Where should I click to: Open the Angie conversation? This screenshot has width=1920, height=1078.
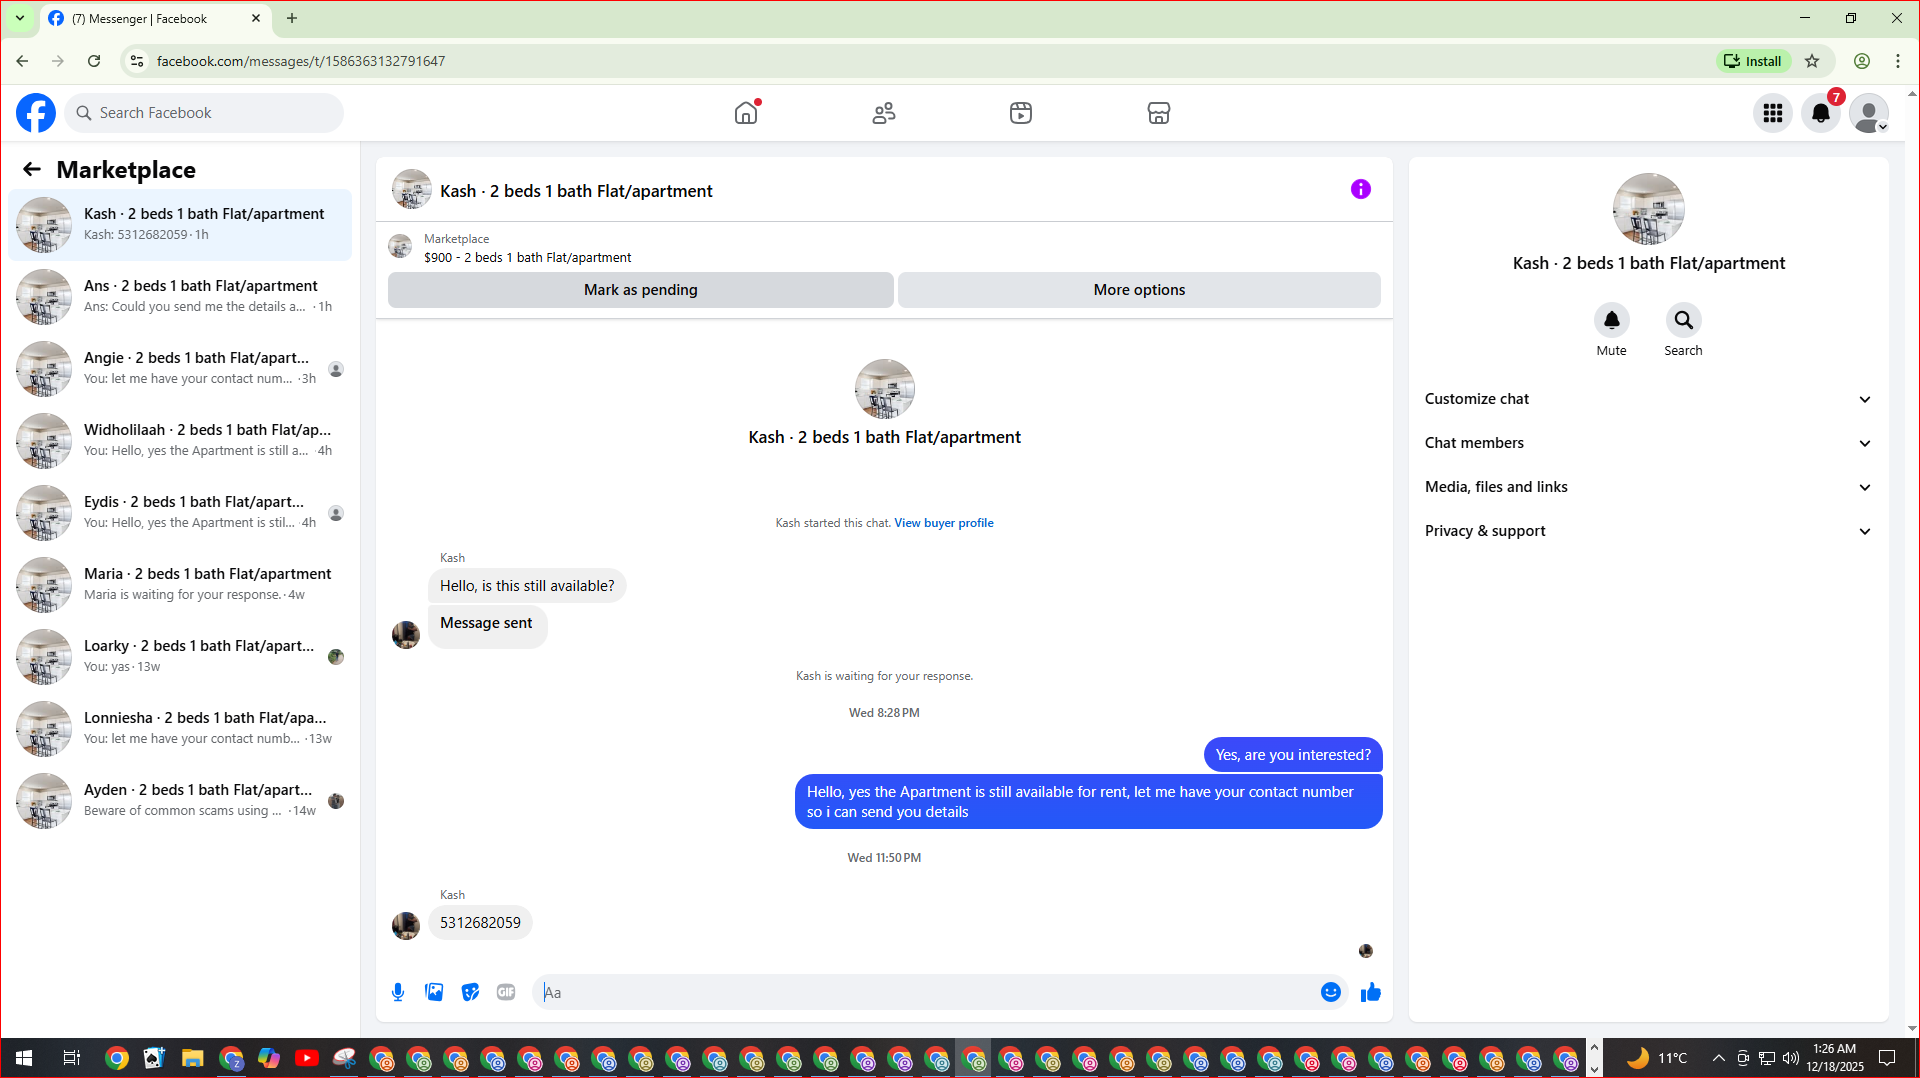click(x=180, y=369)
